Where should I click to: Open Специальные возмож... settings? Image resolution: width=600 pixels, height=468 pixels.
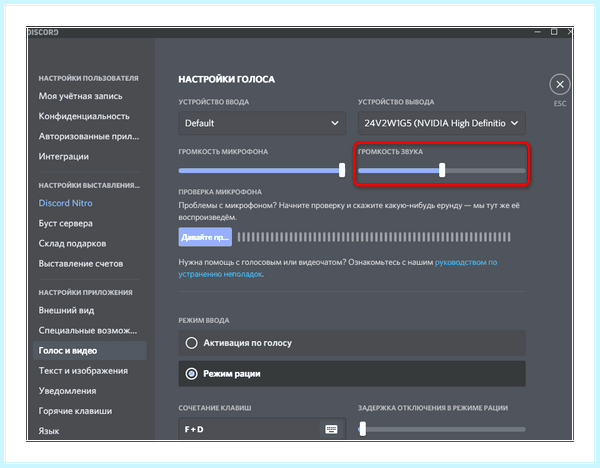(x=88, y=331)
